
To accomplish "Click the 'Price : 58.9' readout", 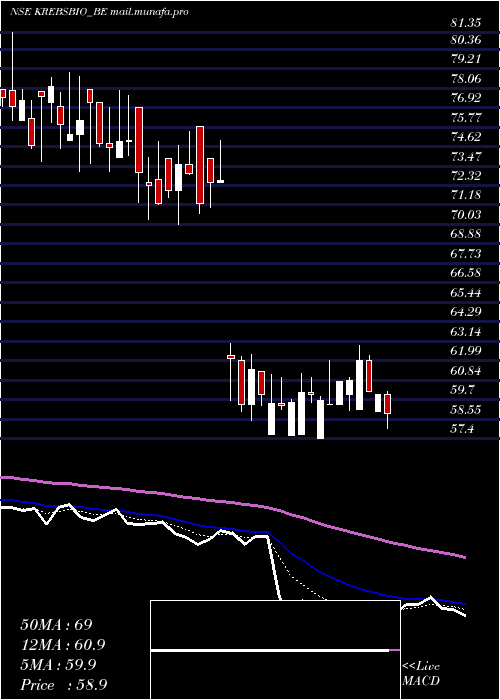I will tap(63, 685).
